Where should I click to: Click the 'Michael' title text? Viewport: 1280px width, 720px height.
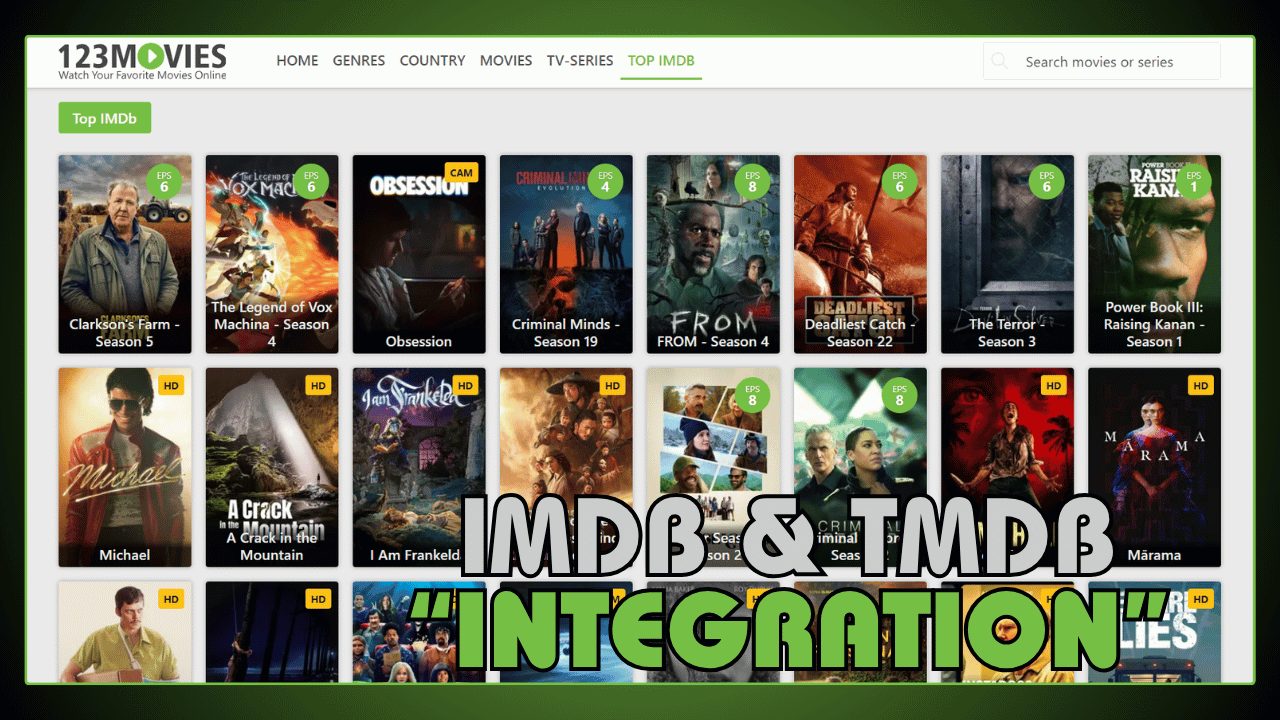[x=125, y=555]
